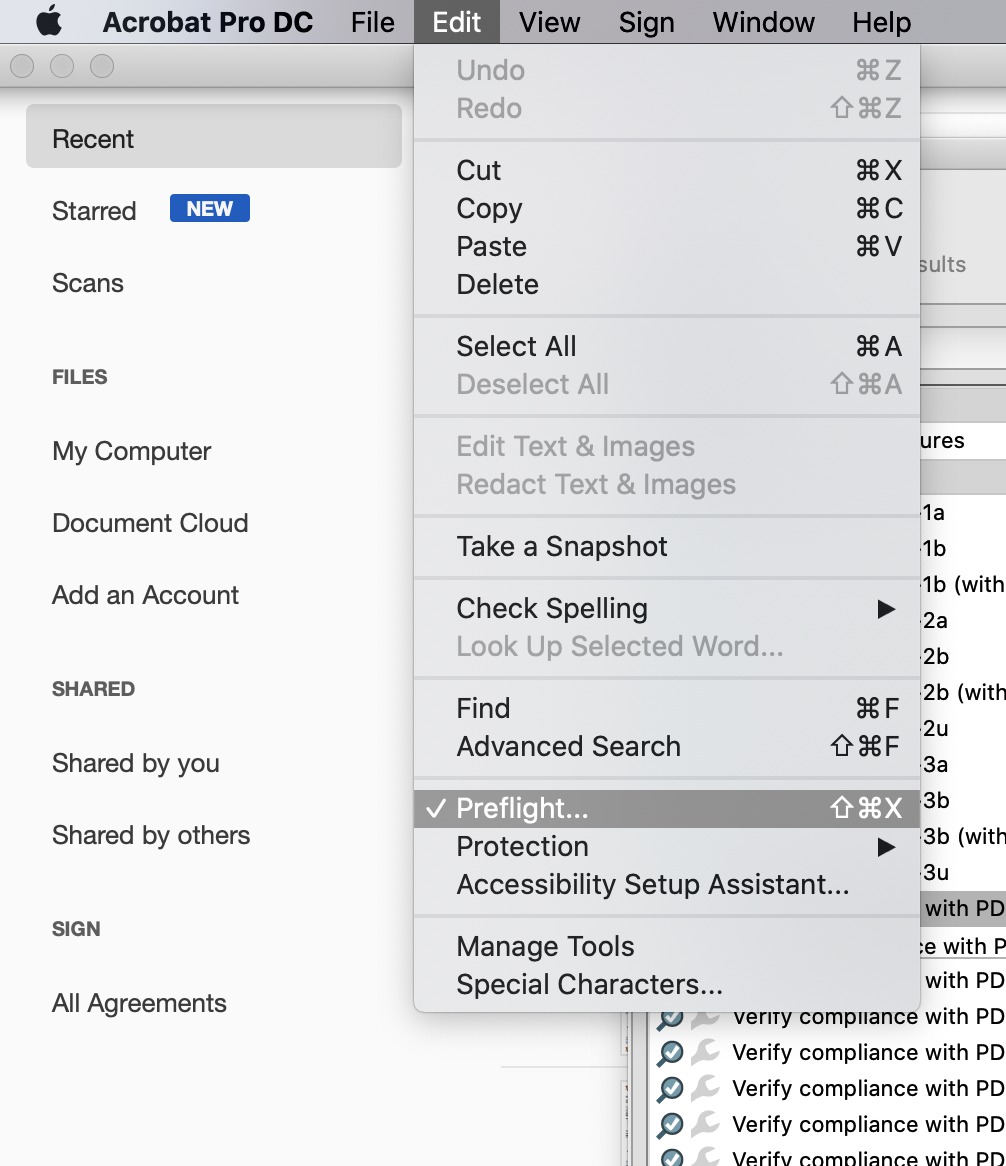Viewport: 1006px width, 1166px height.
Task: Open the File menu
Action: coord(373,22)
